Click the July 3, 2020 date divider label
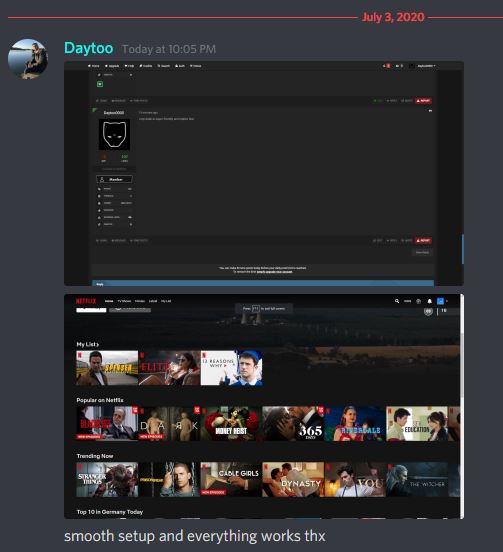 click(x=393, y=17)
